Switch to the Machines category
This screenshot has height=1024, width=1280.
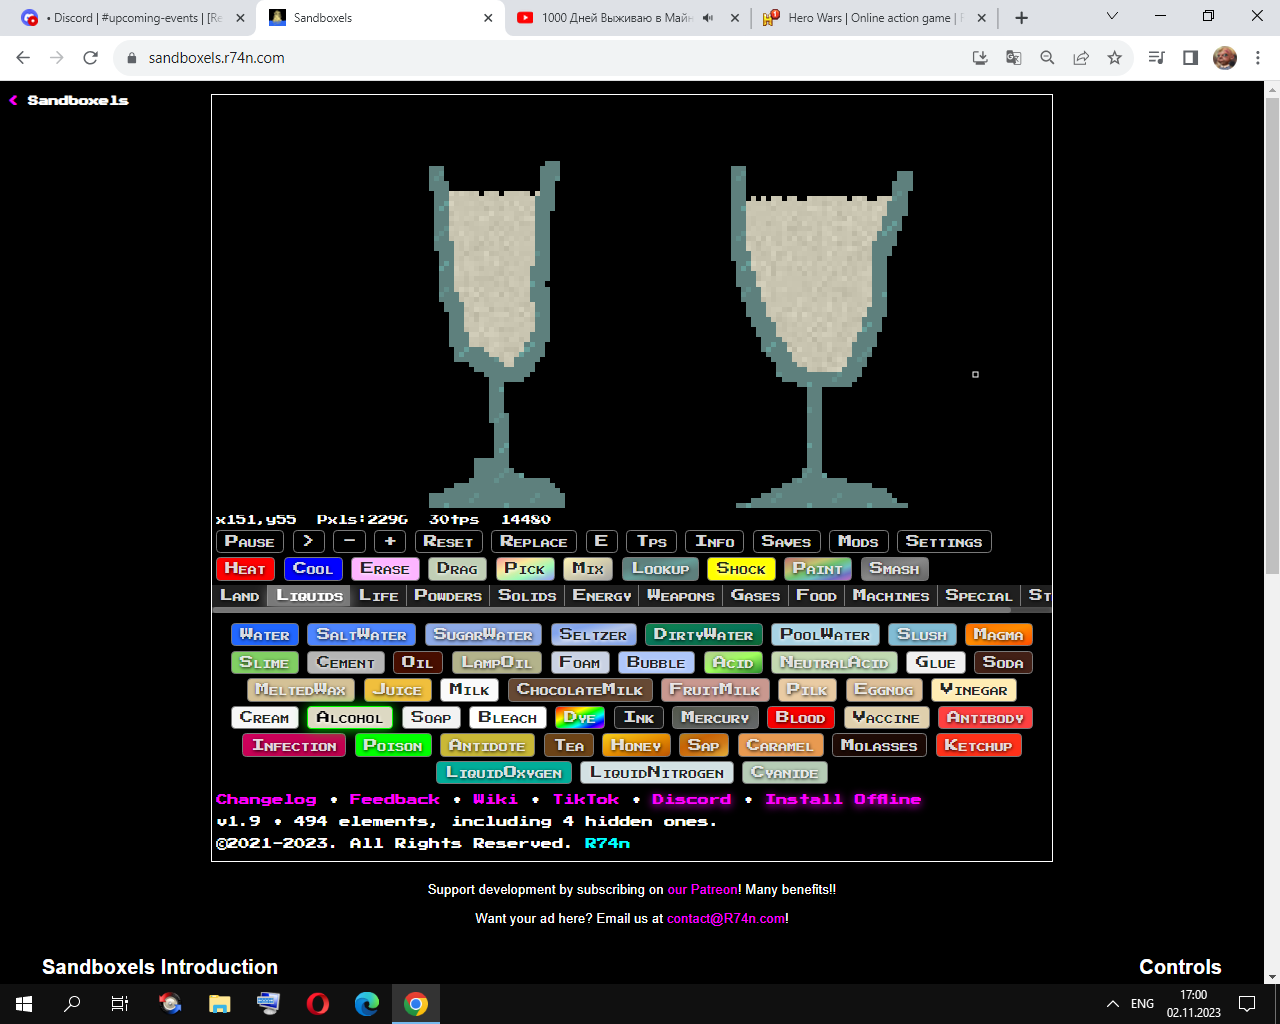pyautogui.click(x=891, y=595)
